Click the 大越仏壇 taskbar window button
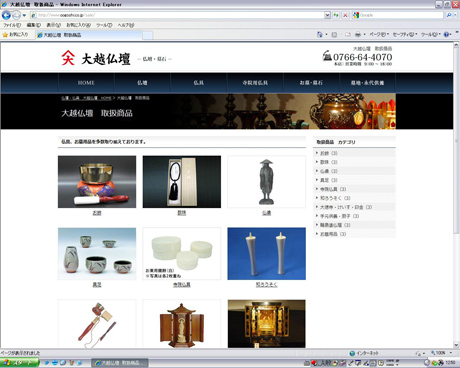The width and height of the screenshot is (460, 368). tap(120, 363)
